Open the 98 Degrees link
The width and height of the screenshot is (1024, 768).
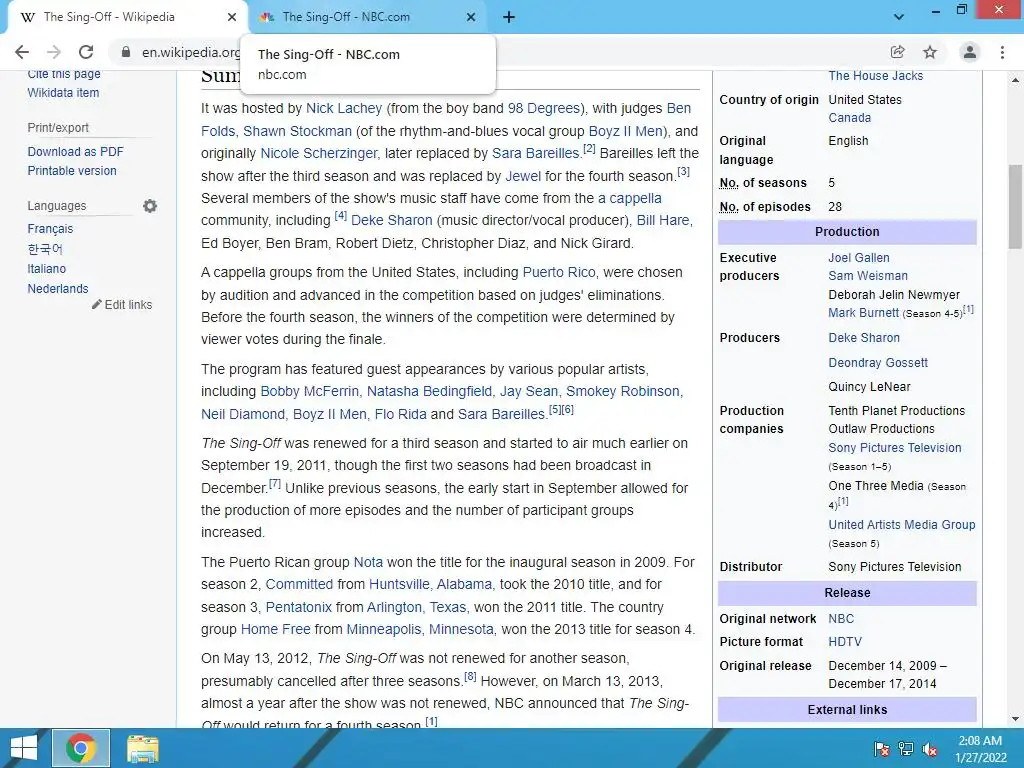pyautogui.click(x=543, y=108)
